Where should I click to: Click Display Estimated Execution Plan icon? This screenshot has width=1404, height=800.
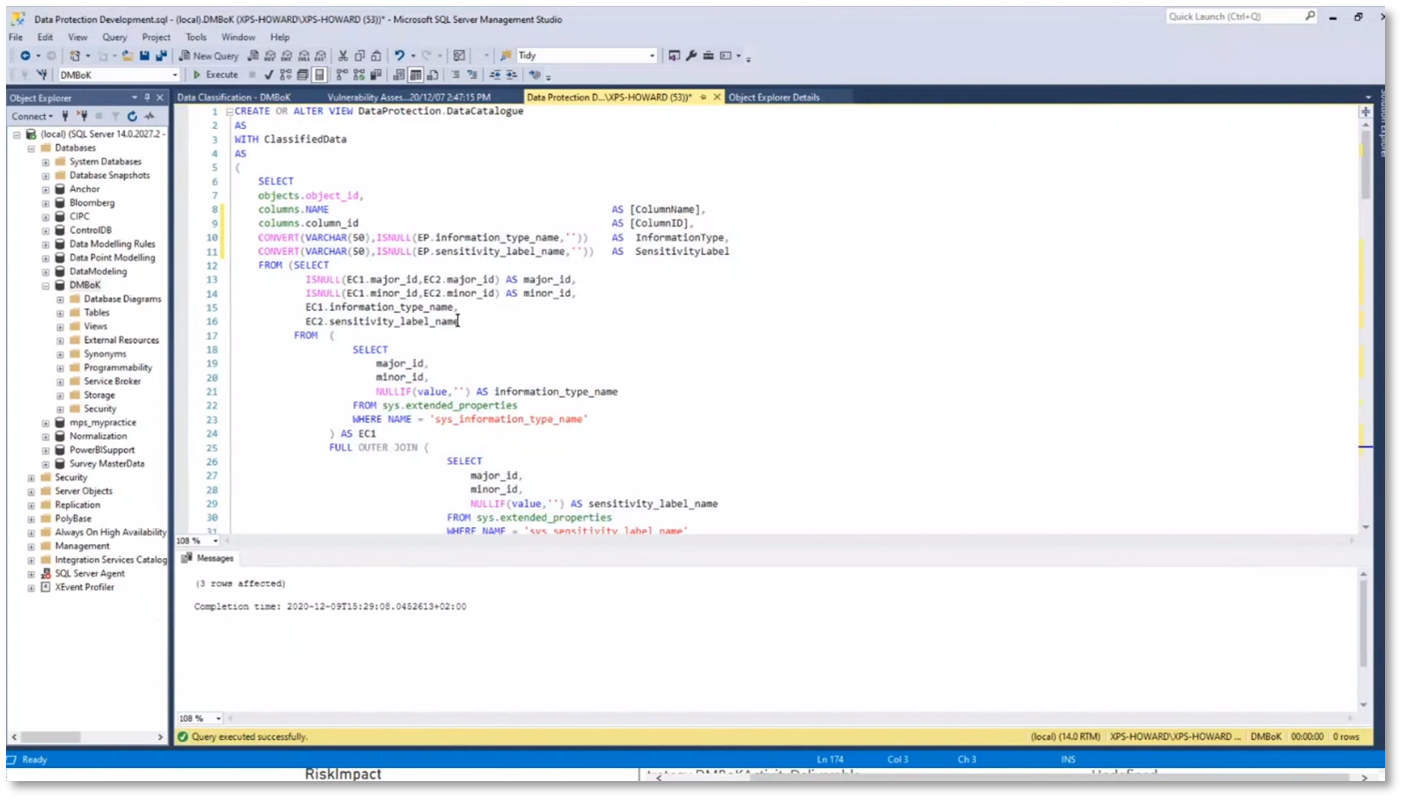(285, 74)
